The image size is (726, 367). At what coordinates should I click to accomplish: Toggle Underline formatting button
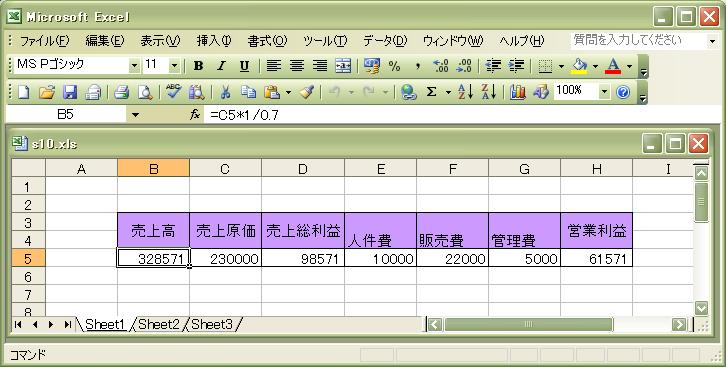coord(244,66)
